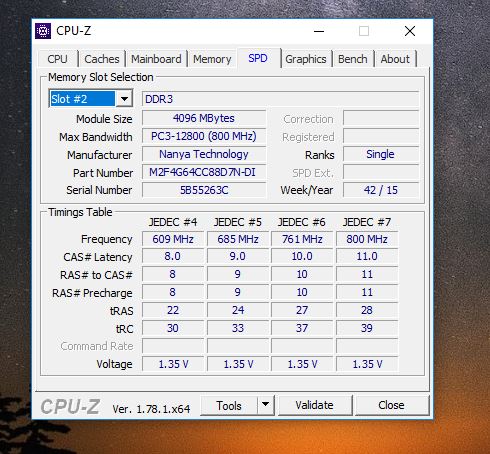Click Part Number value M2F4G64CC88D7N-DI
Screen dimensions: 490x454
[x=204, y=172]
